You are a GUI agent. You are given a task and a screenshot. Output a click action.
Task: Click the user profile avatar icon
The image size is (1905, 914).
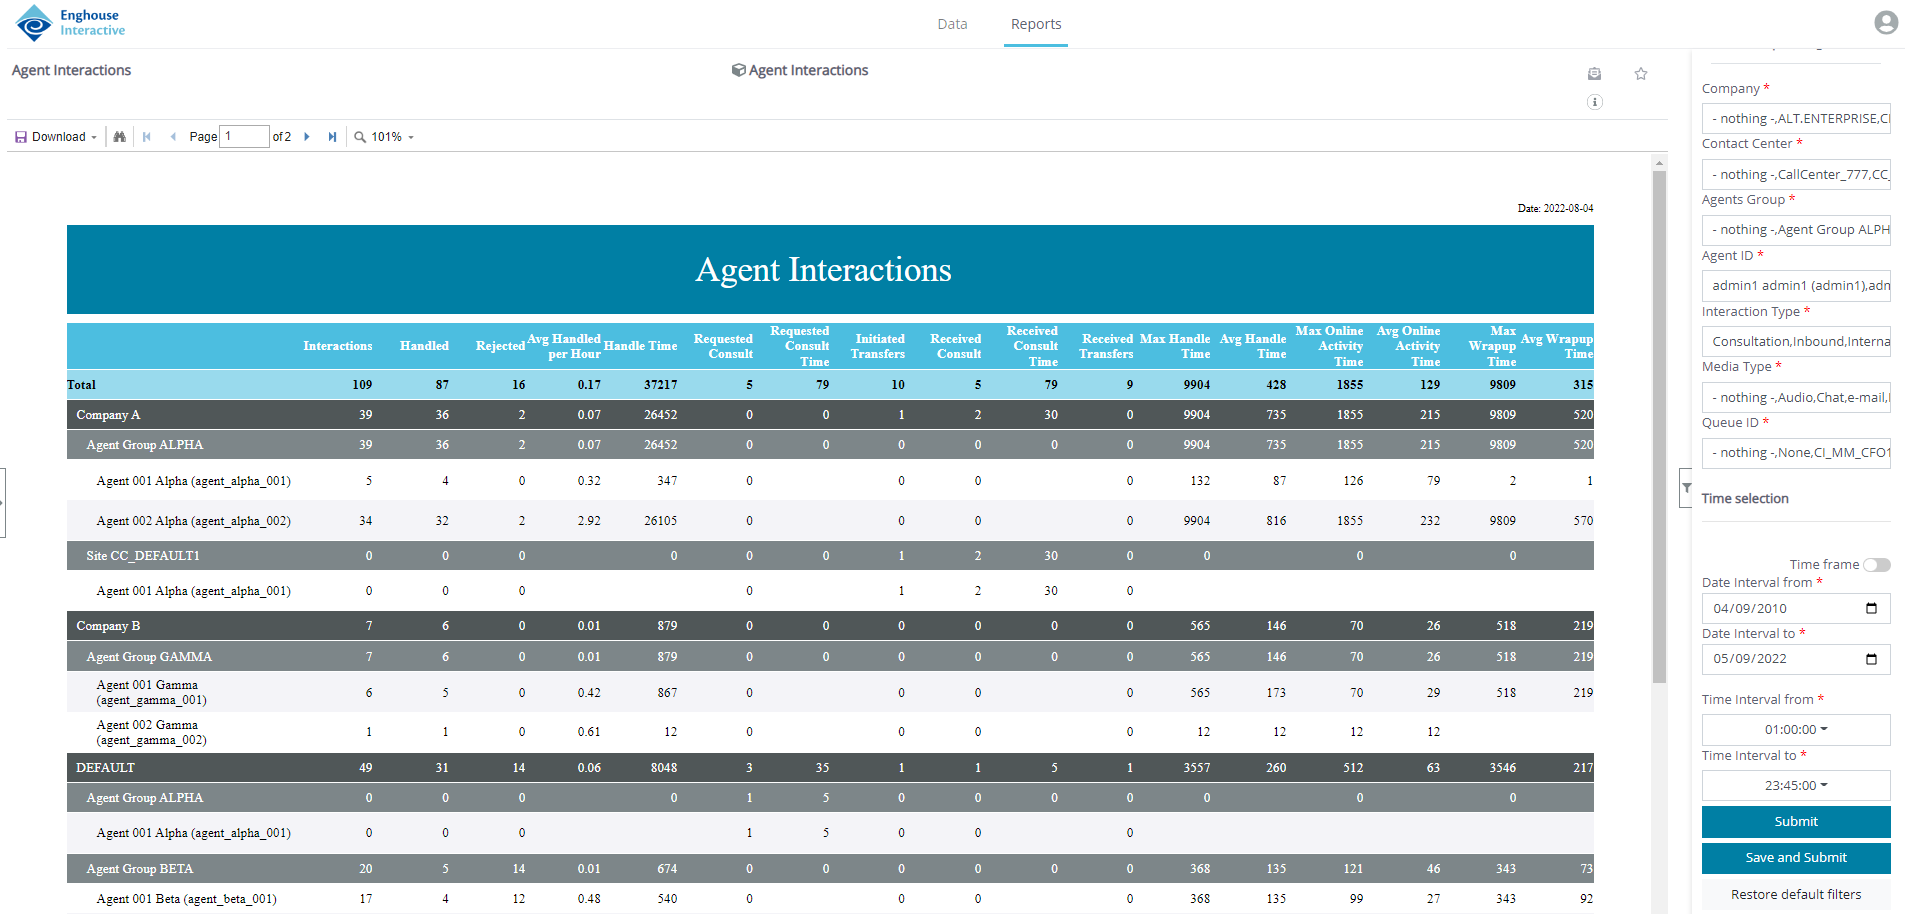[x=1885, y=21]
